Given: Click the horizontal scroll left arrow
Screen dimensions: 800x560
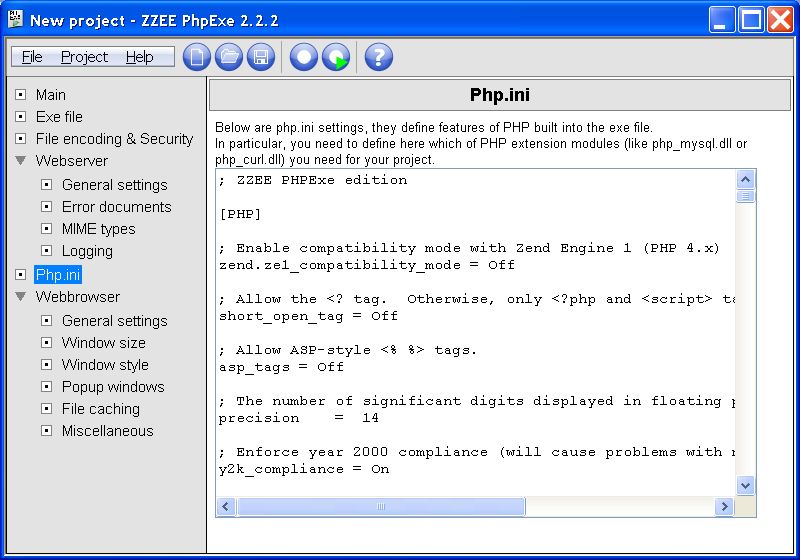Looking at the screenshot, I should pyautogui.click(x=226, y=506).
